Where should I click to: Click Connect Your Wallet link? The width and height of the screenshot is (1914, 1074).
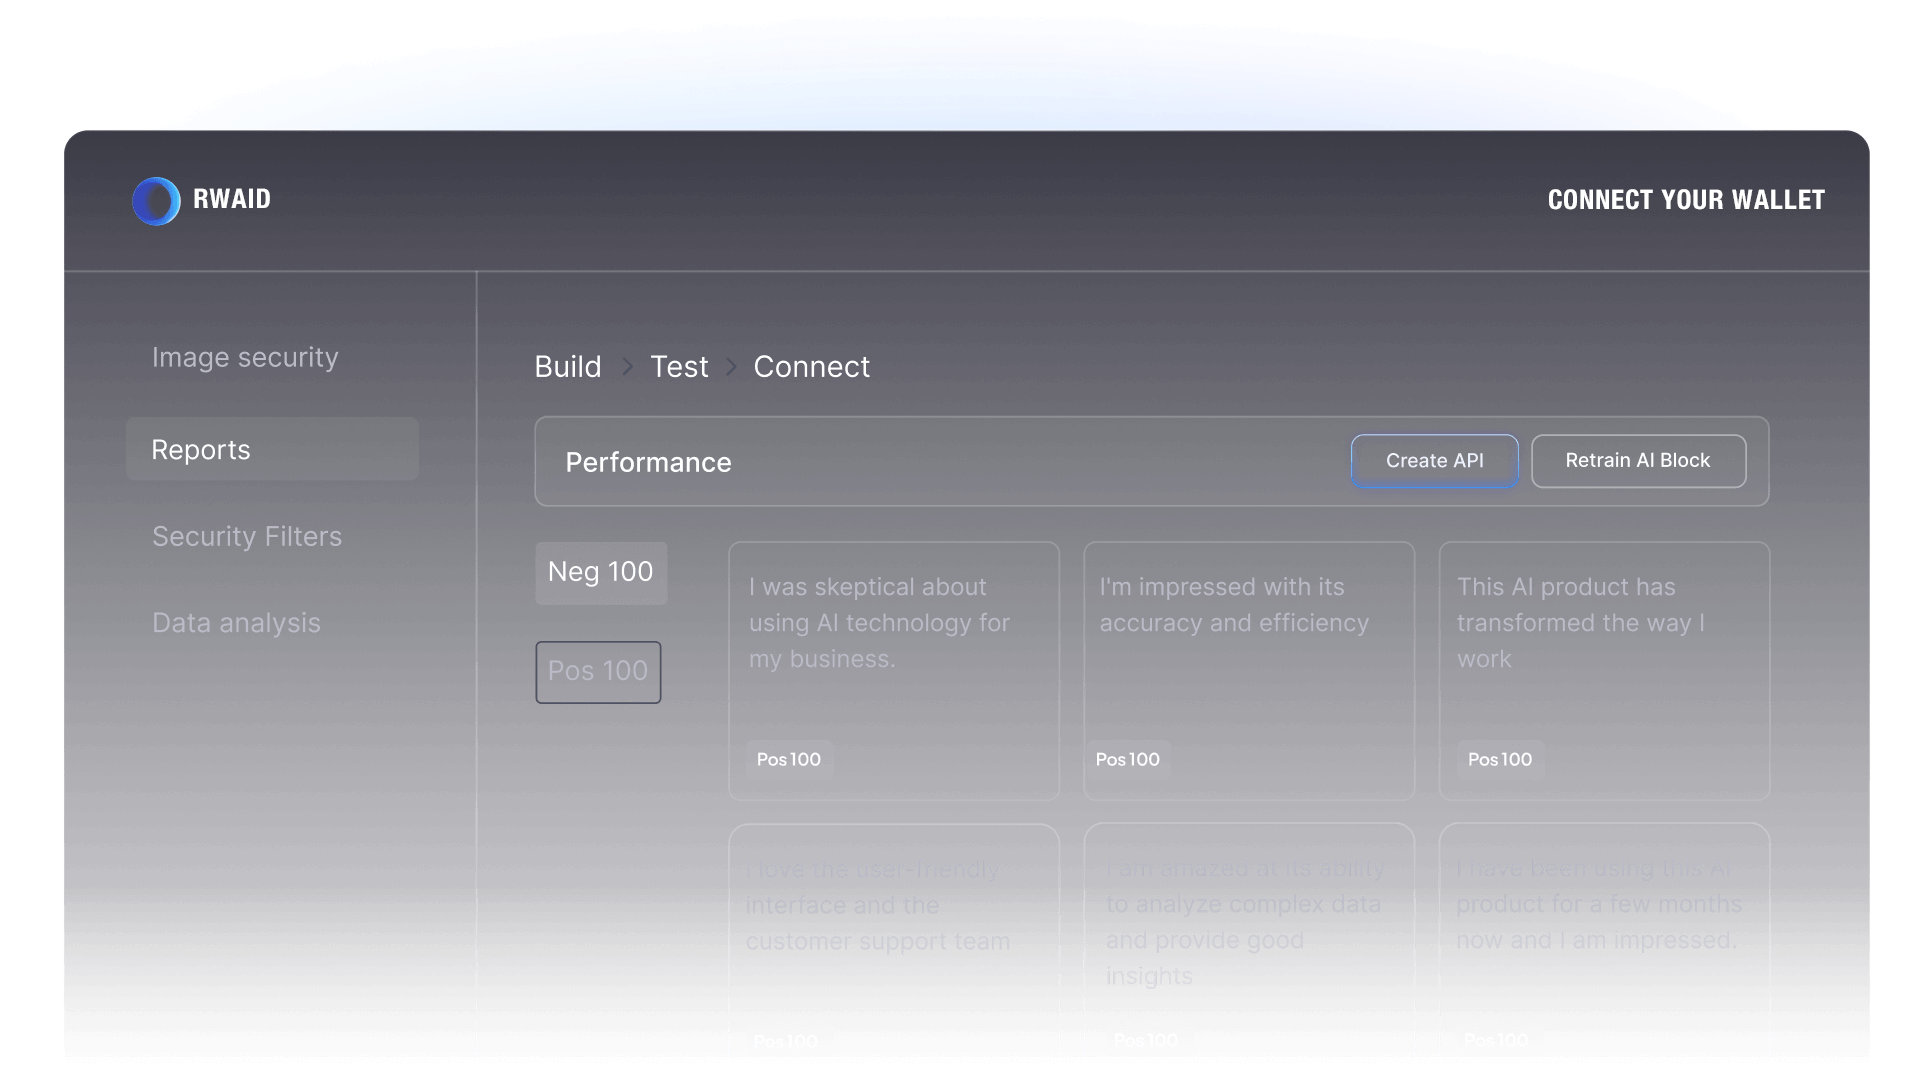[x=1685, y=200]
